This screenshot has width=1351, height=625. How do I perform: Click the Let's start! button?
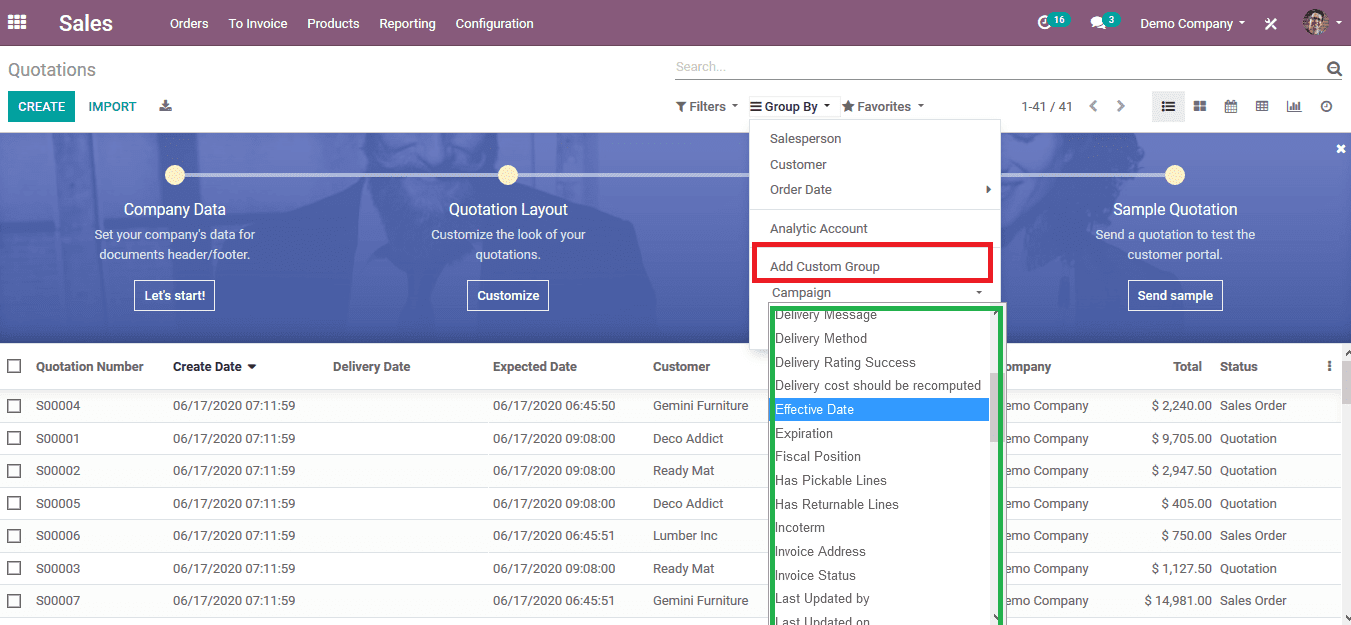pos(175,295)
